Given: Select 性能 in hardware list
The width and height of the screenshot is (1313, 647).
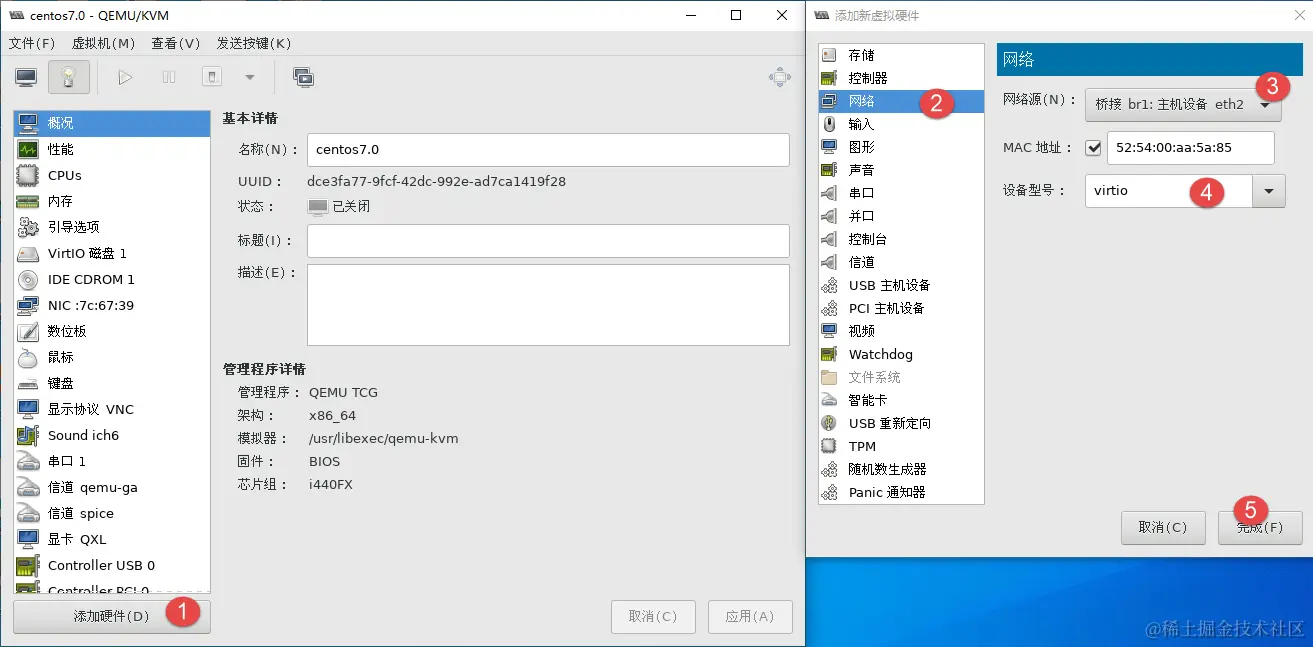Looking at the screenshot, I should [112, 149].
